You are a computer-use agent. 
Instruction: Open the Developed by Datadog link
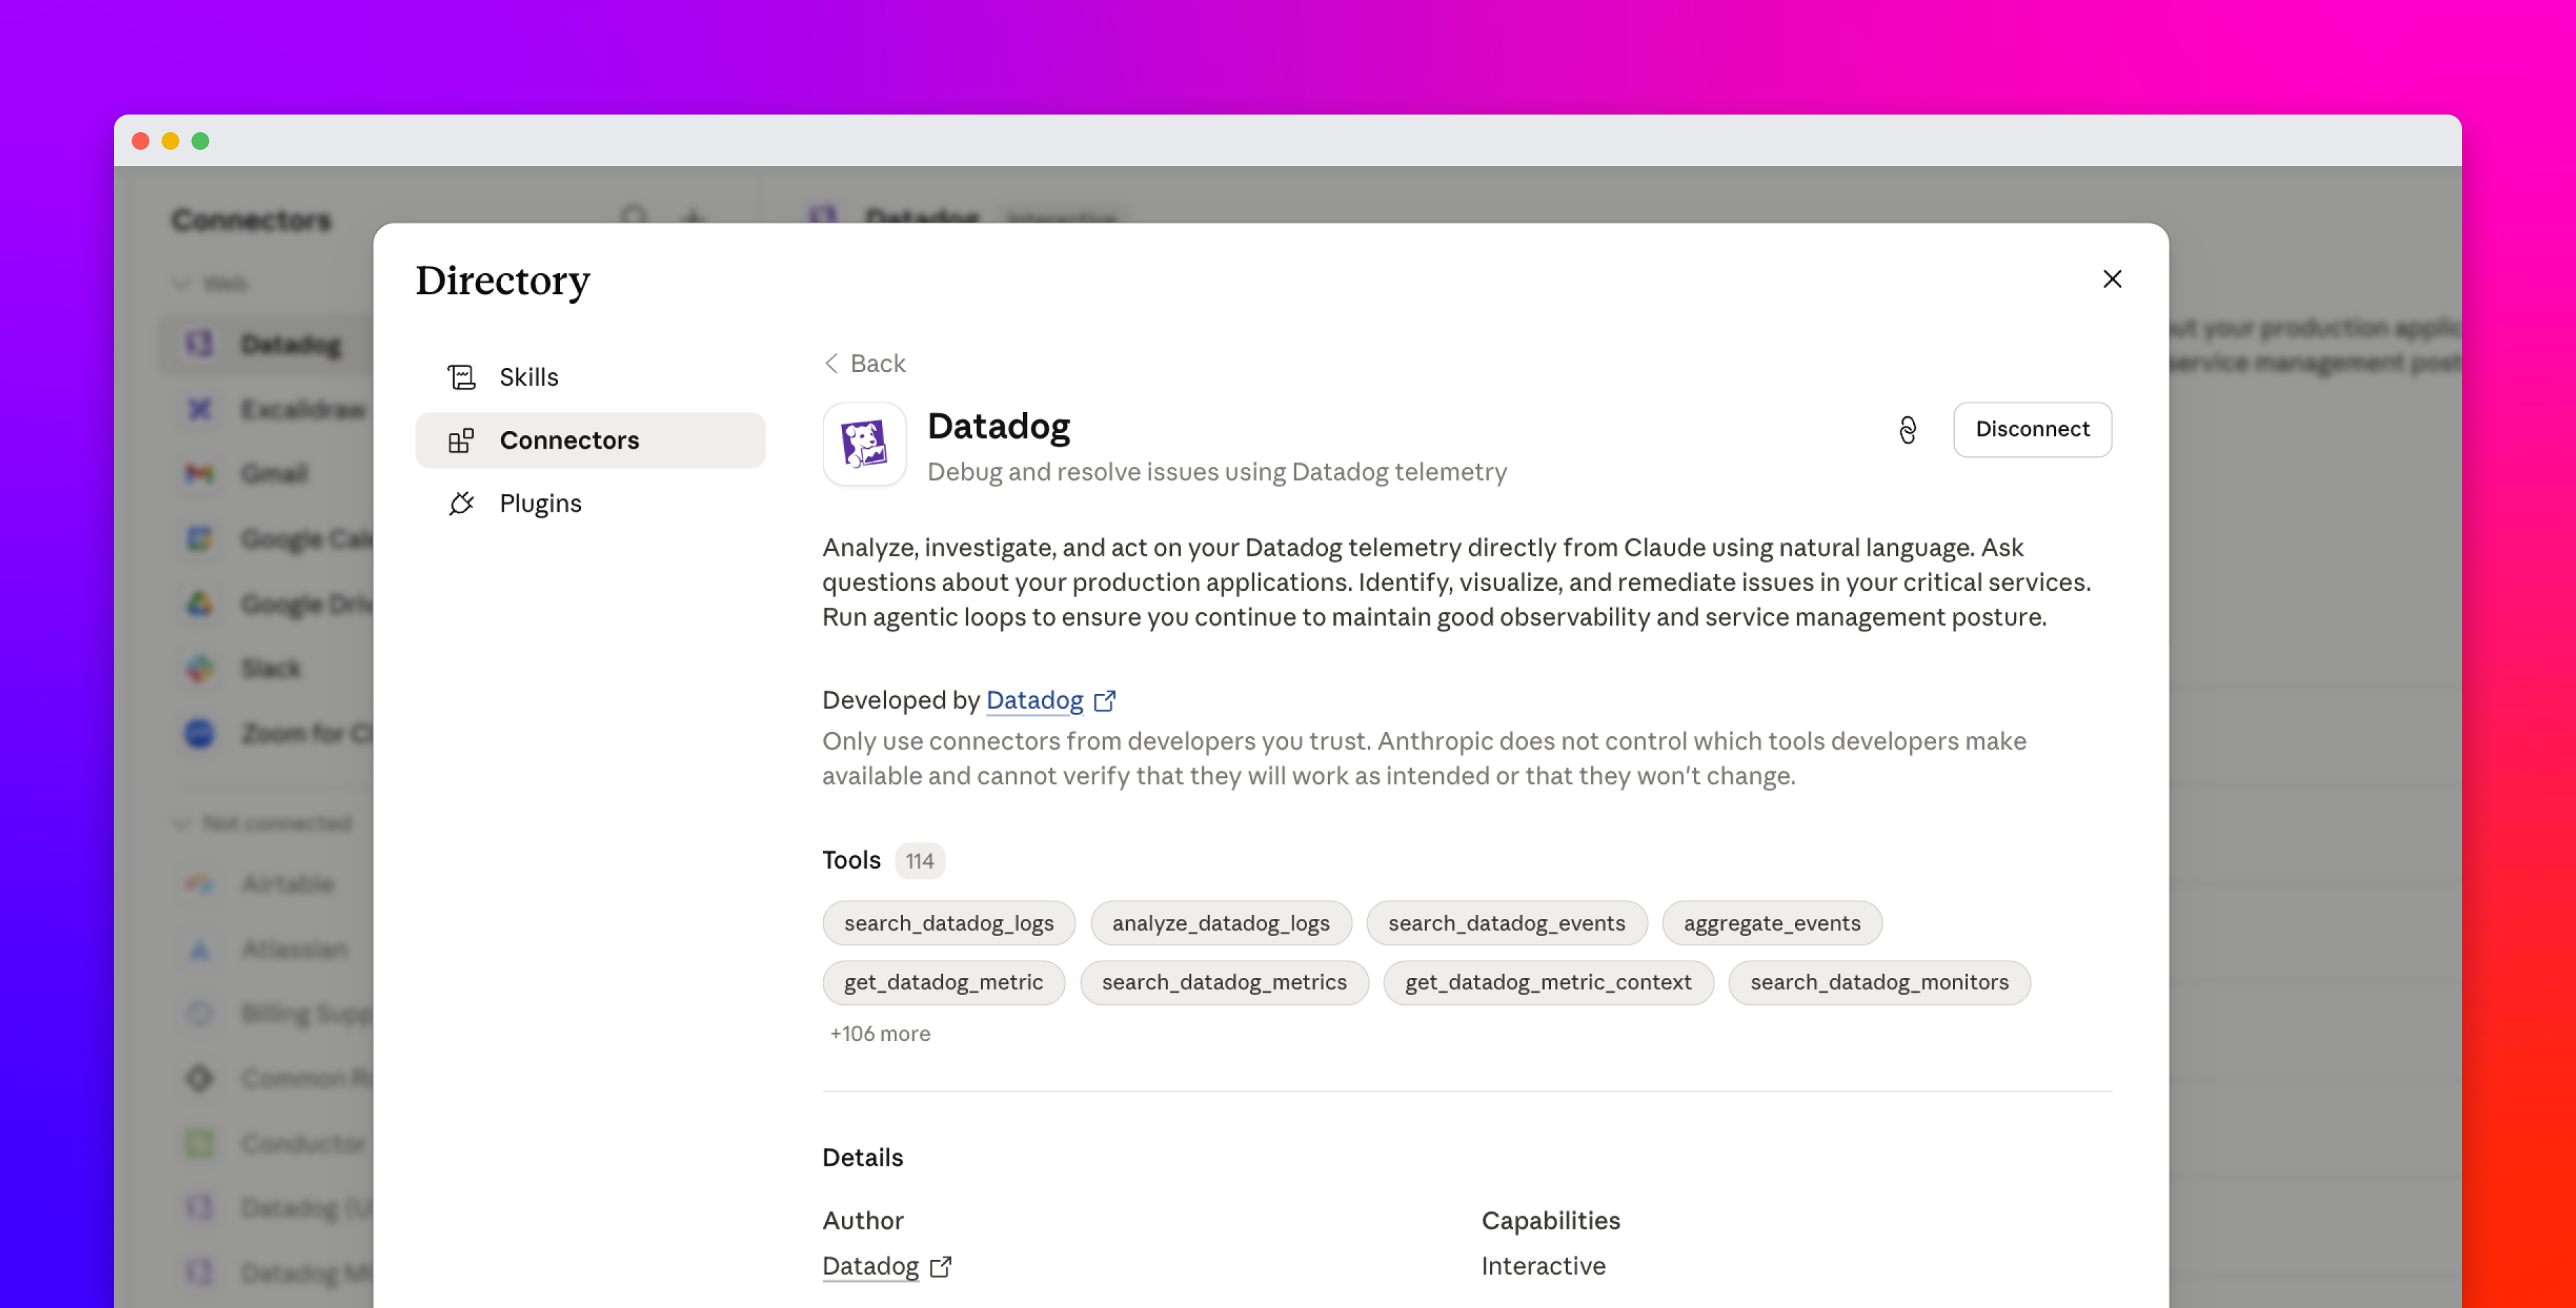(x=1034, y=700)
